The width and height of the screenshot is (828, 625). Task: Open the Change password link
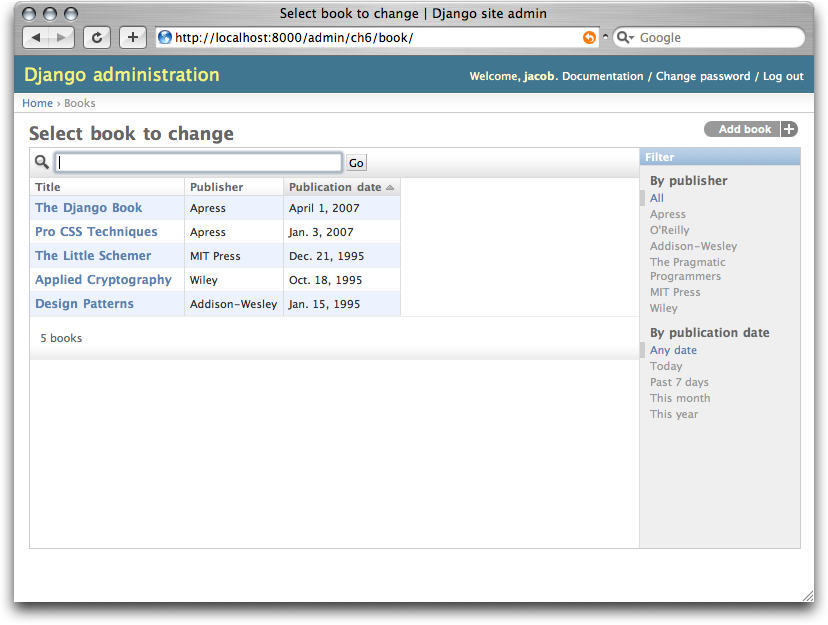coord(703,76)
